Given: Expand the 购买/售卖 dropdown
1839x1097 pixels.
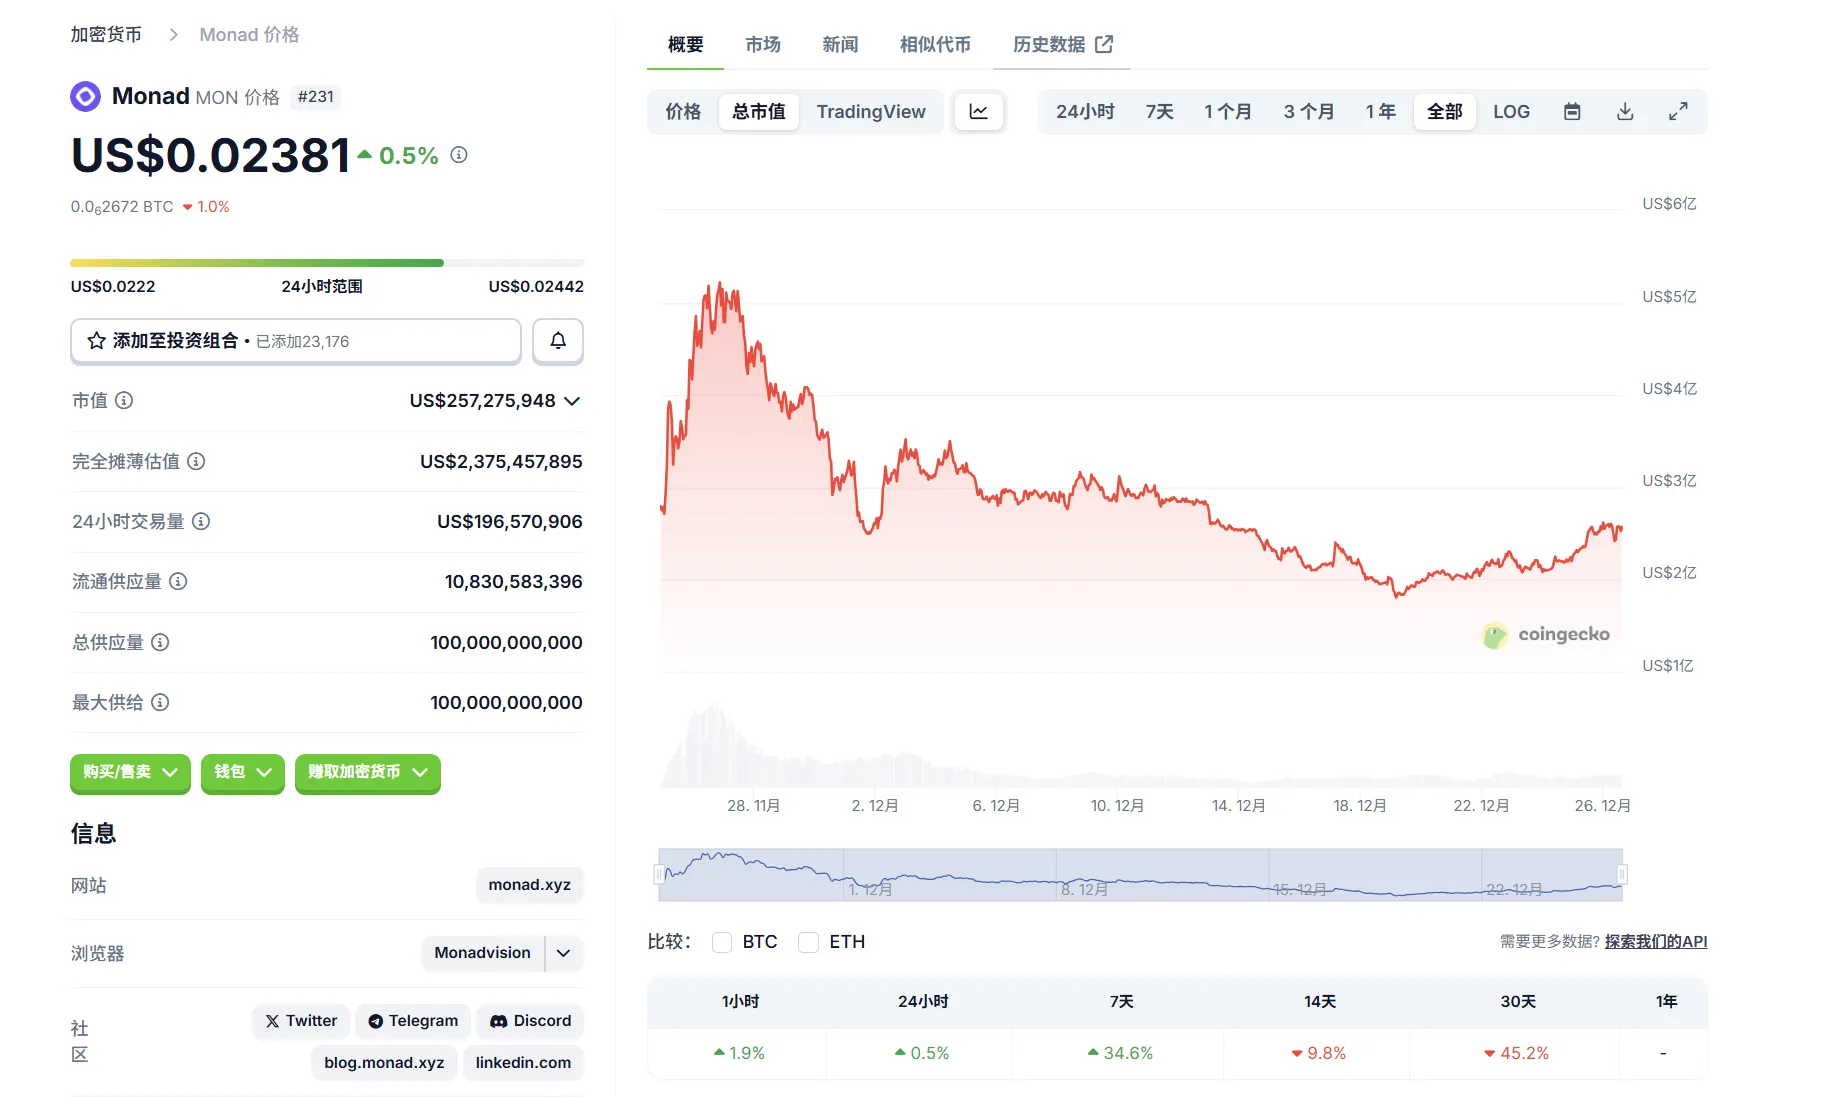Looking at the screenshot, I should click(x=130, y=772).
